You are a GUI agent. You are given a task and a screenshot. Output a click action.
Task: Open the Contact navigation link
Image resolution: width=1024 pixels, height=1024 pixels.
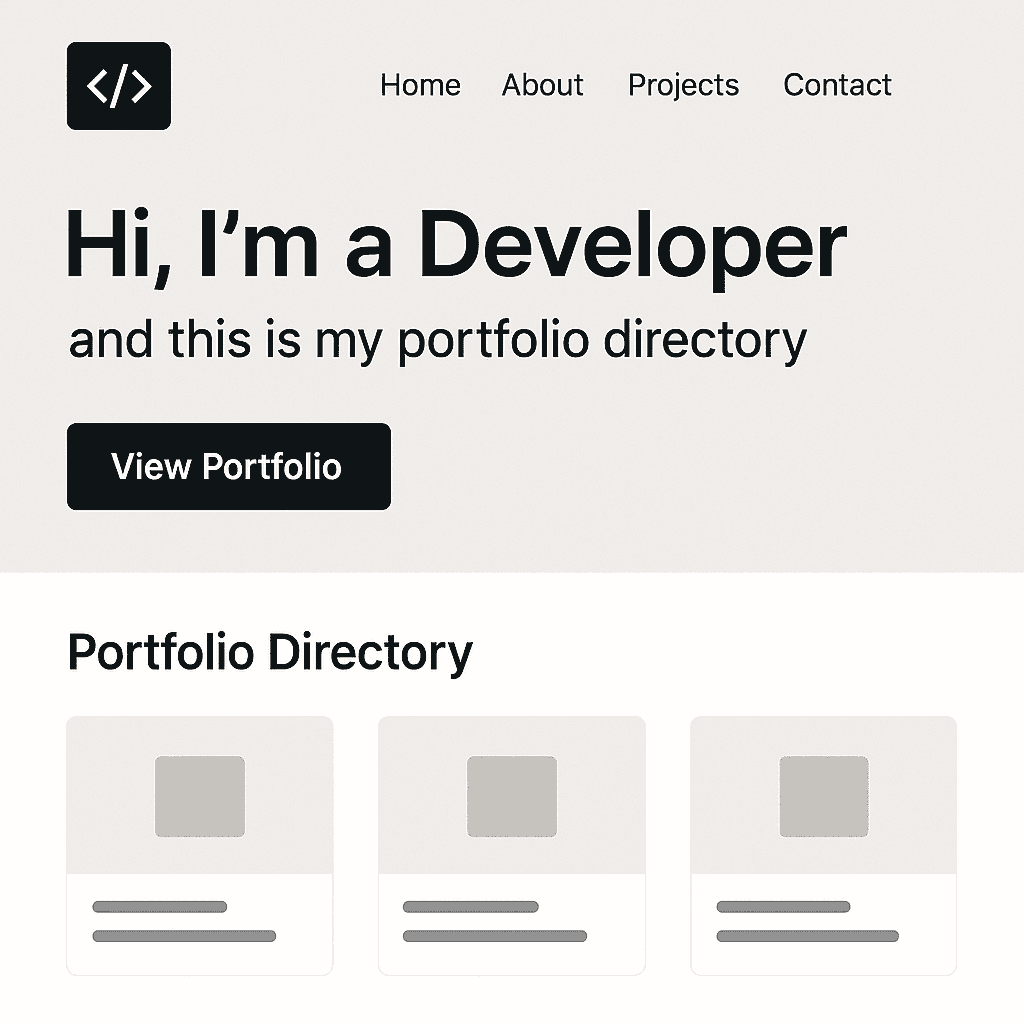tap(837, 86)
